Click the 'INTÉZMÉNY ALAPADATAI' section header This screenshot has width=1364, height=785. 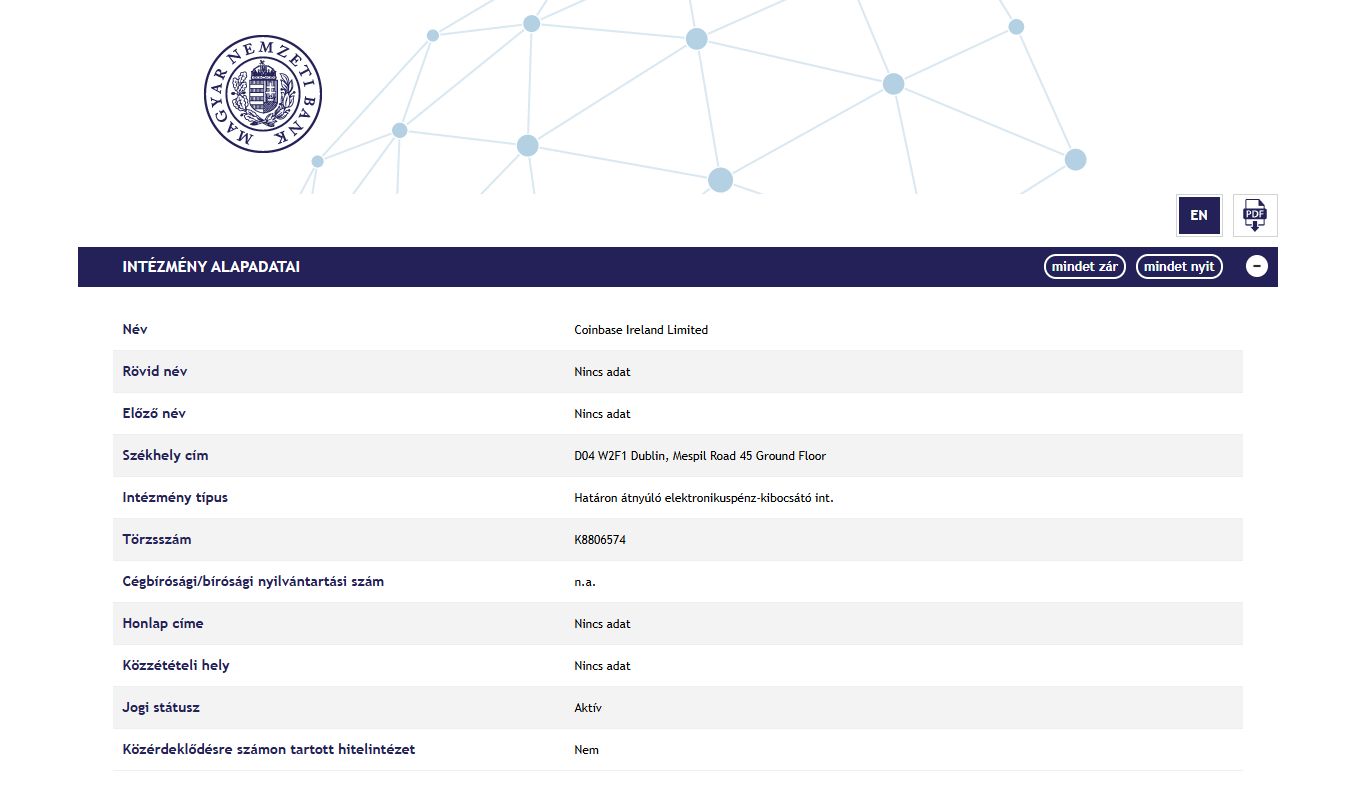click(x=211, y=267)
